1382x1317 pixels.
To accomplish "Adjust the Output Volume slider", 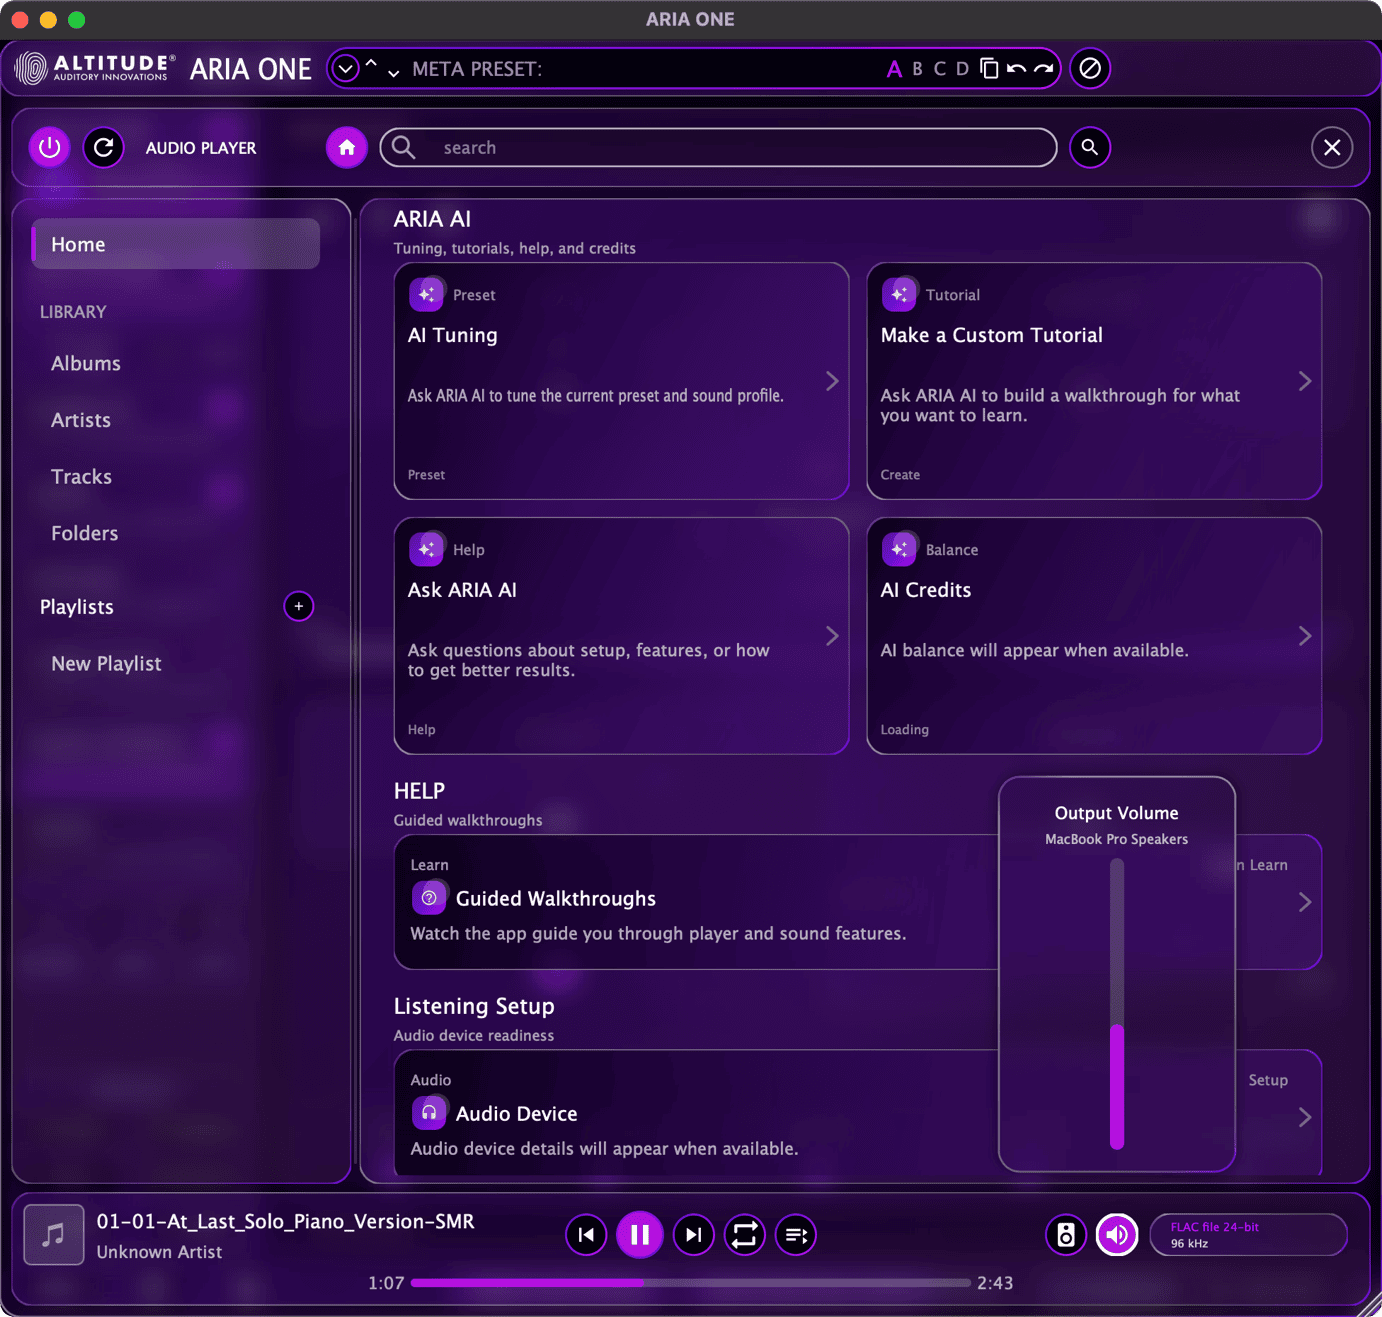I will [1117, 1004].
